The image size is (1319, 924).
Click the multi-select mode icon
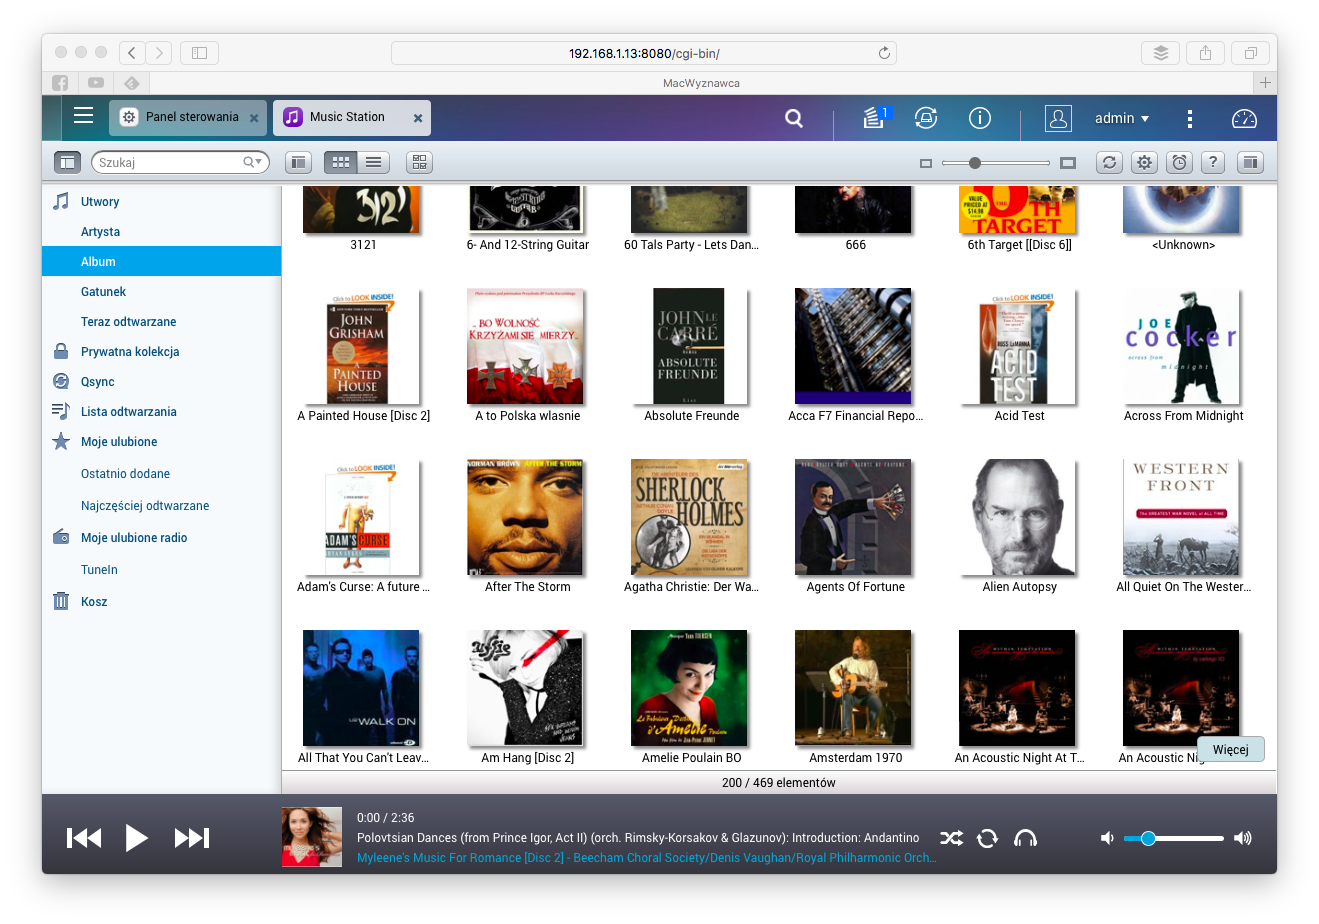[420, 162]
